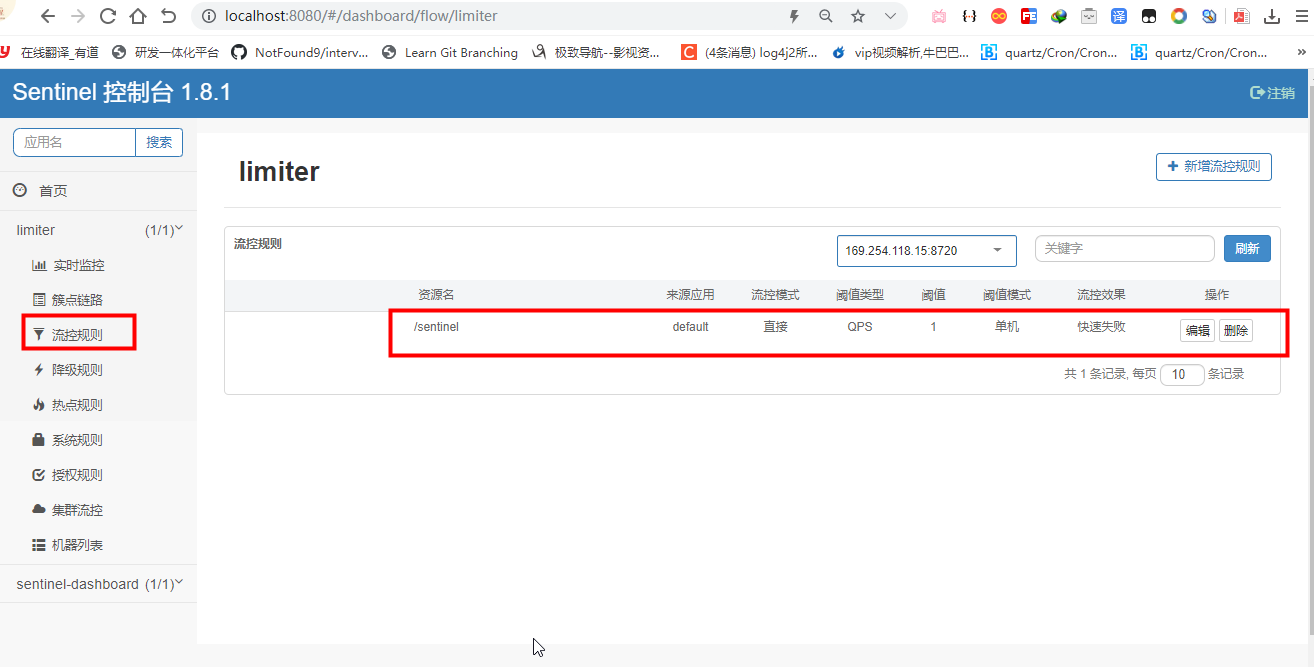
Task: Open the browser downloads
Action: 1272,16
